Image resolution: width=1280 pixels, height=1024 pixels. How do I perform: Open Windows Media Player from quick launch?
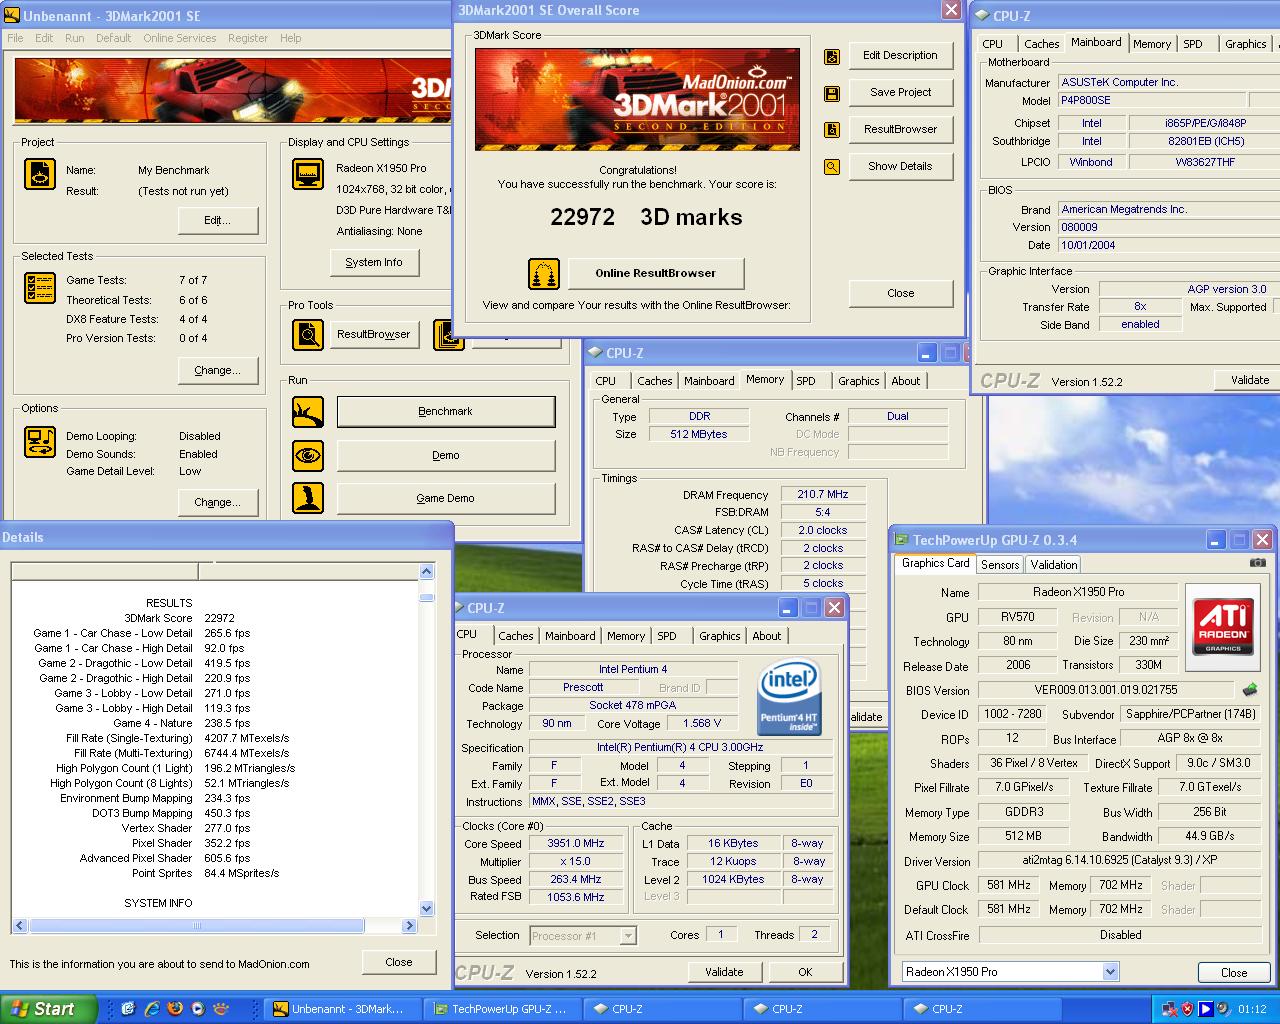coord(198,1009)
